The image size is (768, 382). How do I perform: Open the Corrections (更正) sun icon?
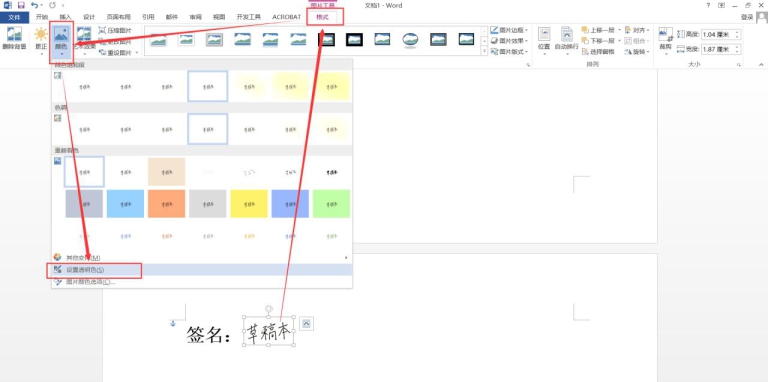(x=41, y=39)
